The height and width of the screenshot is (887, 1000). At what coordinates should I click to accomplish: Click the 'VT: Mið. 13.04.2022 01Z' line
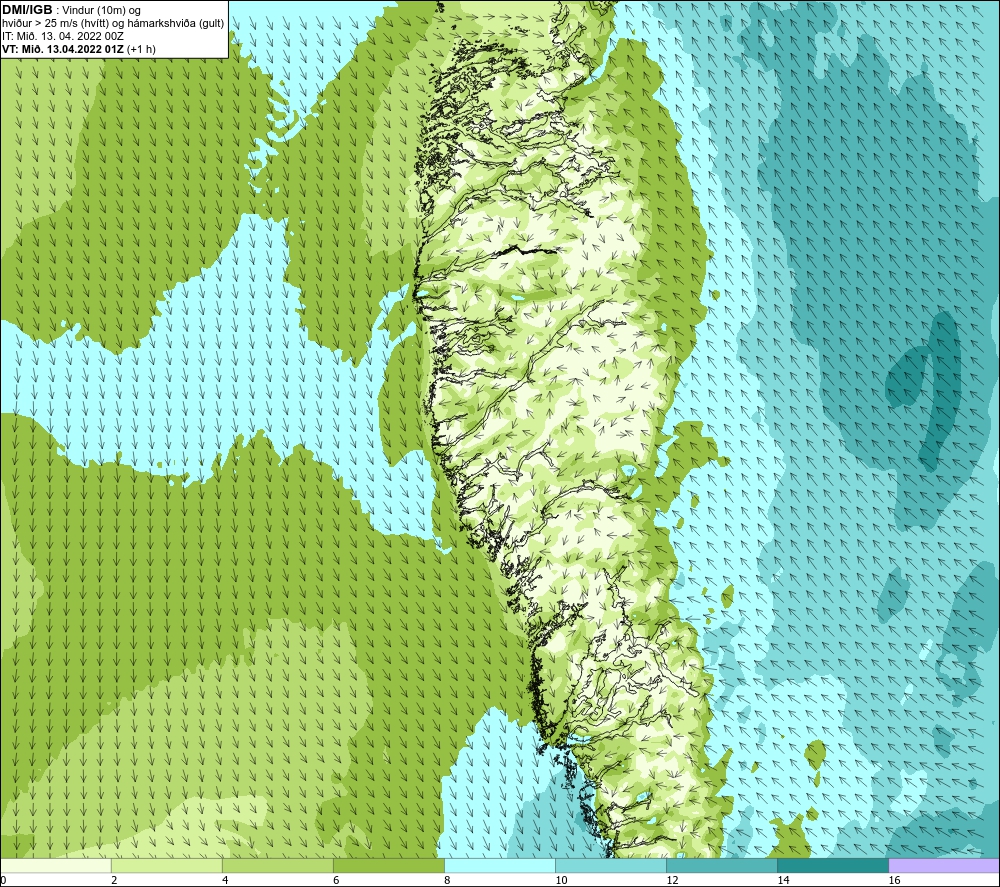63,49
